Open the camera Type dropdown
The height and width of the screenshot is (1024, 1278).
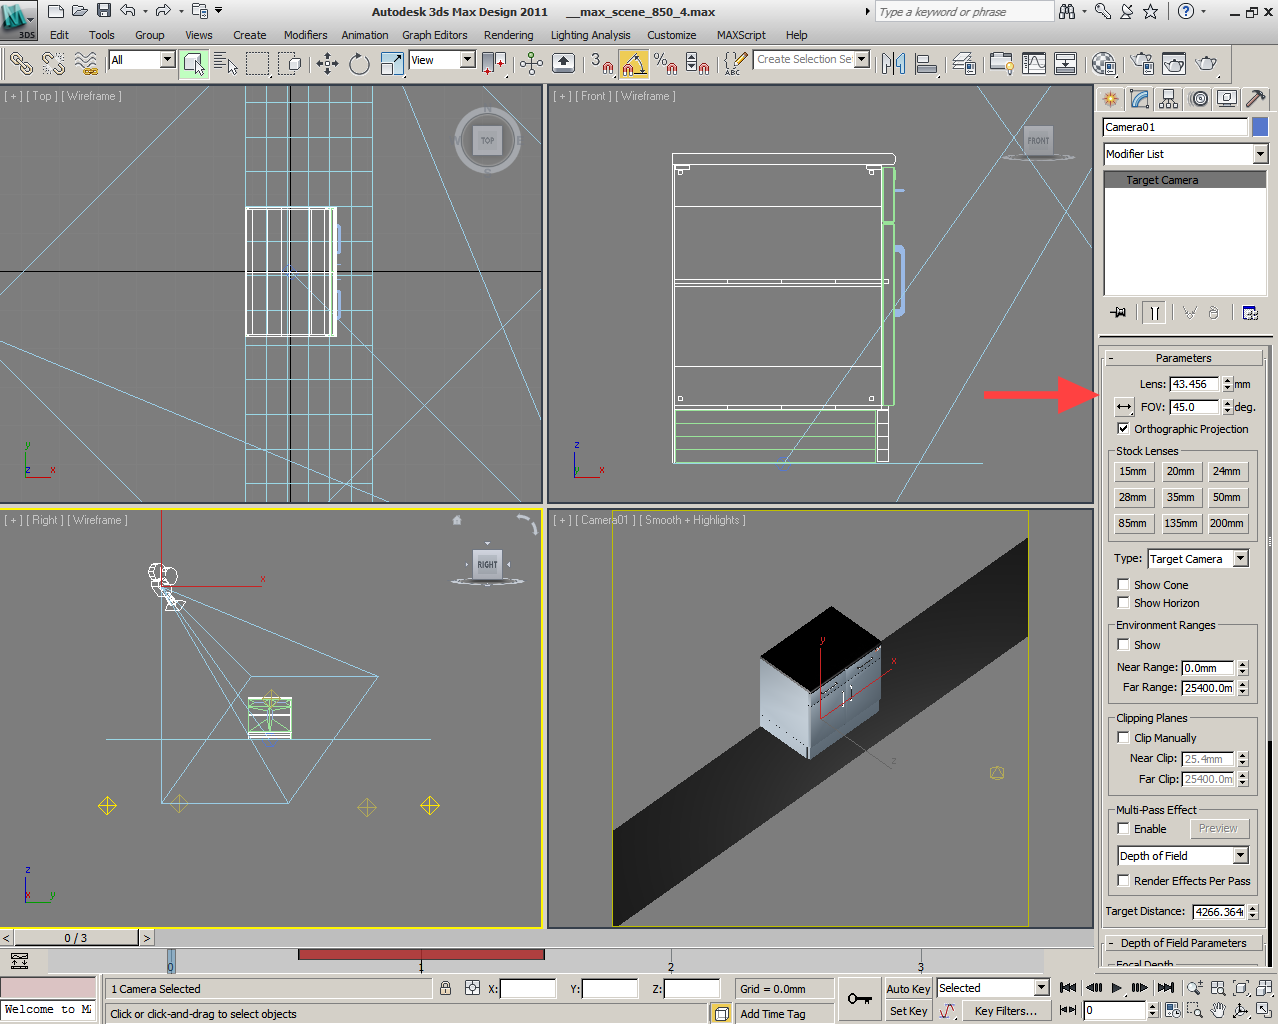(x=1198, y=559)
